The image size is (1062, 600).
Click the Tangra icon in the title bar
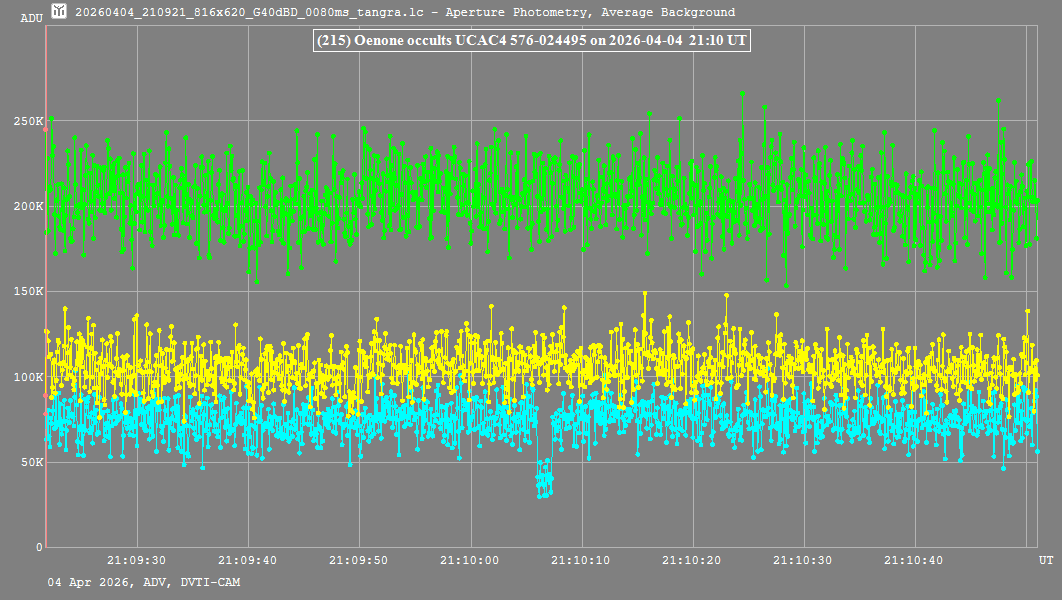[x=59, y=12]
